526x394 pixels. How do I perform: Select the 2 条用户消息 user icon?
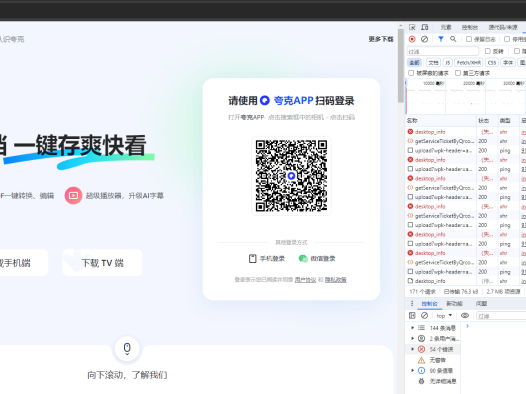(421, 339)
